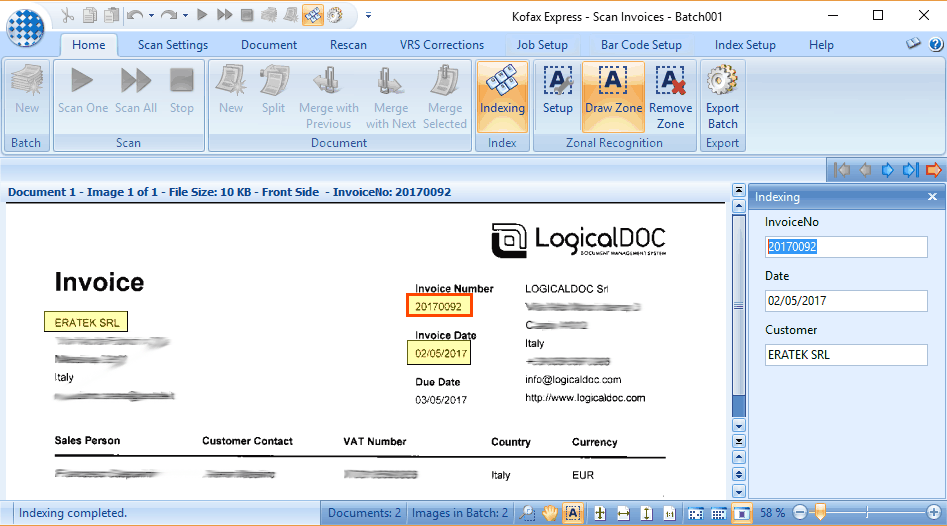947x526 pixels.
Task: Click Fit to Height icon in status bar
Action: tap(646, 513)
